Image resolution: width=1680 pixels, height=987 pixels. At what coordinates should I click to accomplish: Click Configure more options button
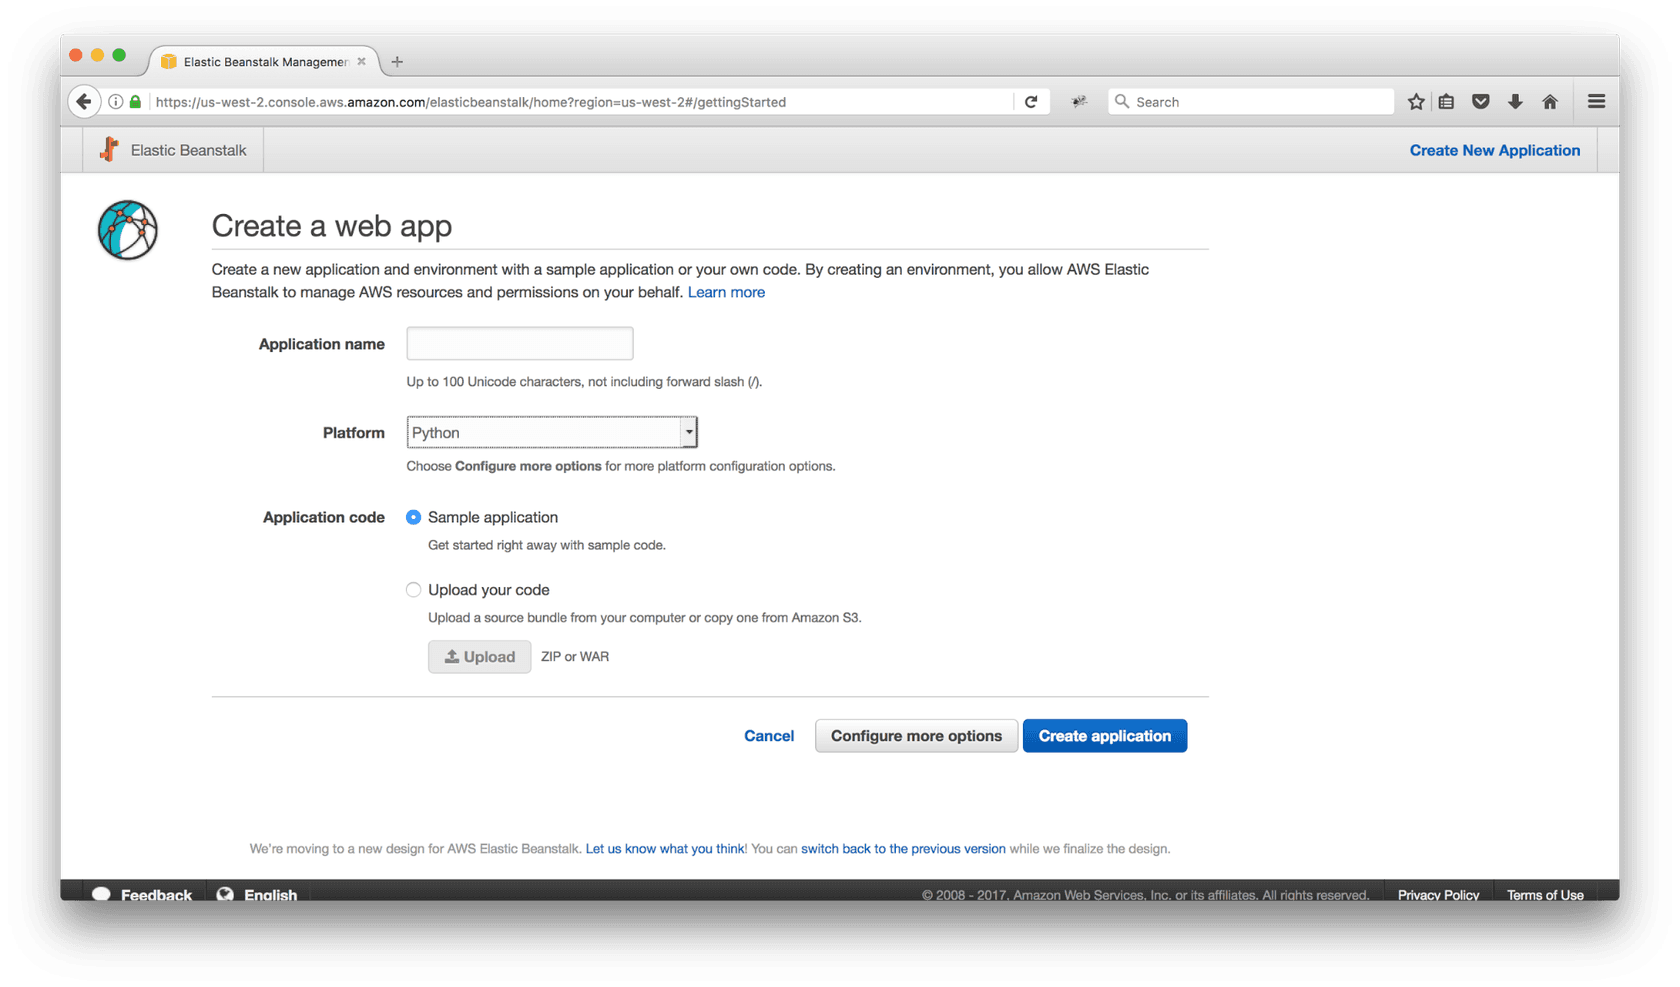[916, 736]
